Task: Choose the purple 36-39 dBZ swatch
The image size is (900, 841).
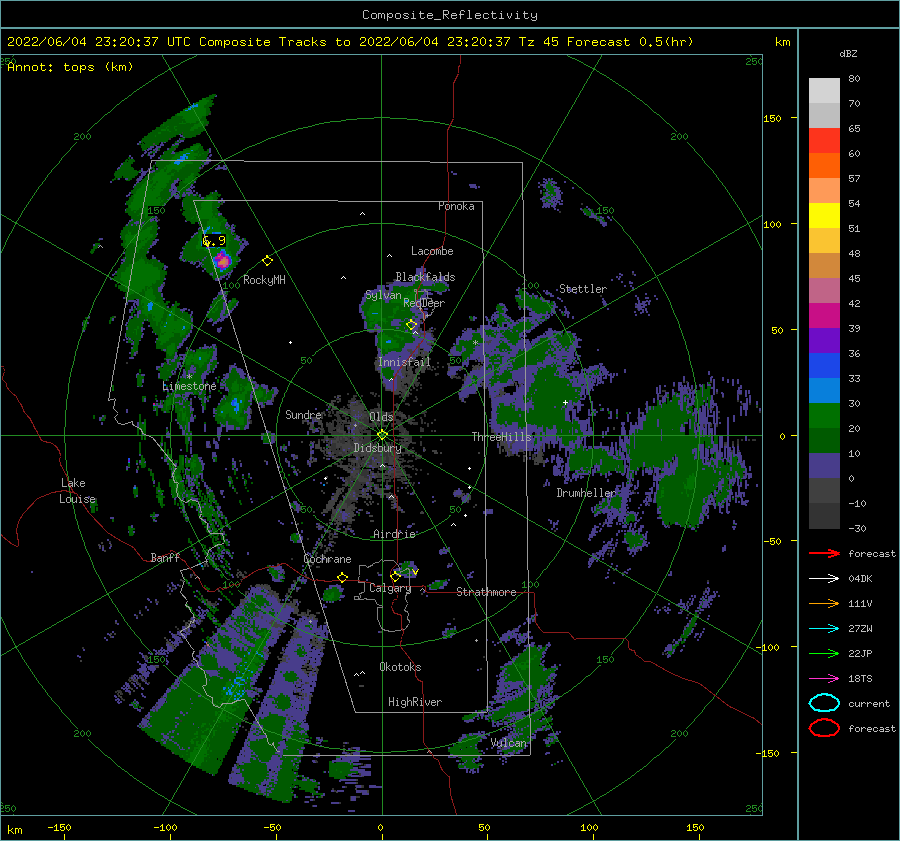Action: (824, 341)
